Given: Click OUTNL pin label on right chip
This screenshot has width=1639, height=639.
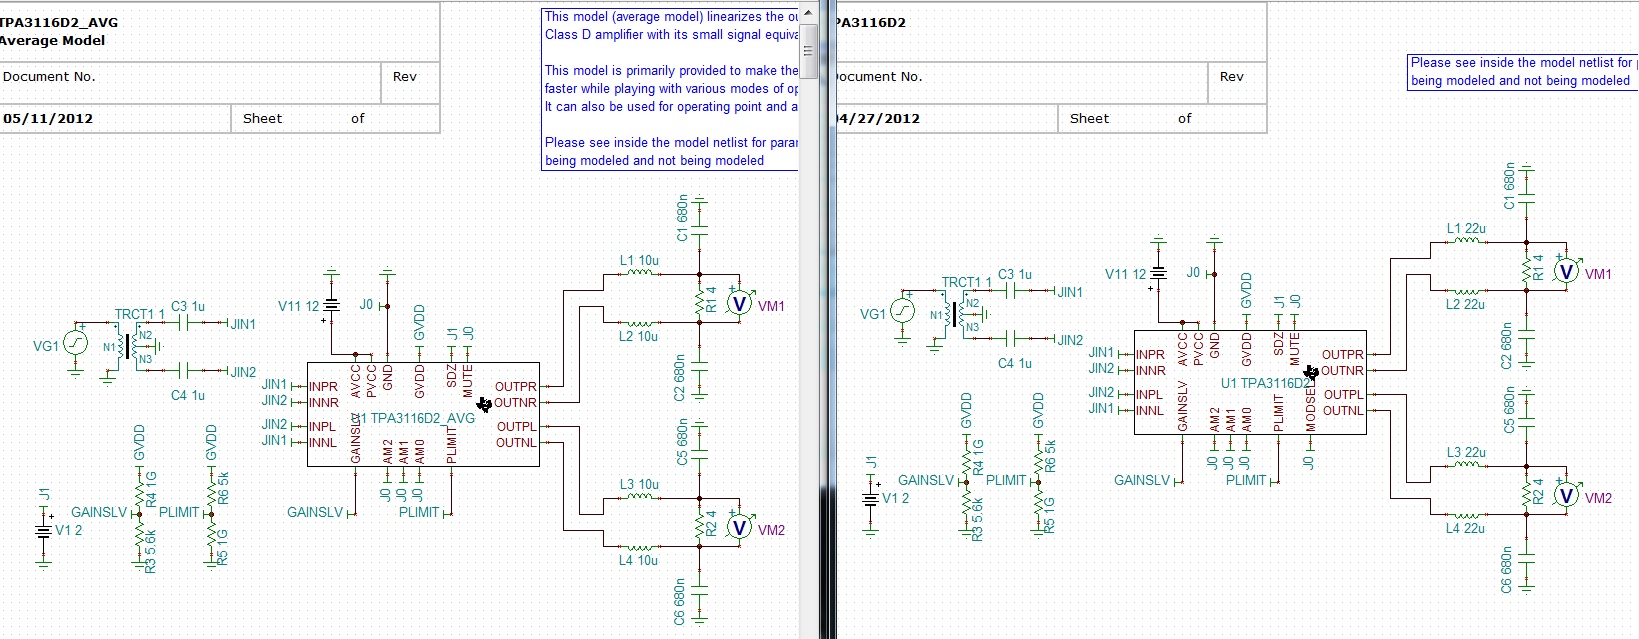Looking at the screenshot, I should pyautogui.click(x=1343, y=411).
